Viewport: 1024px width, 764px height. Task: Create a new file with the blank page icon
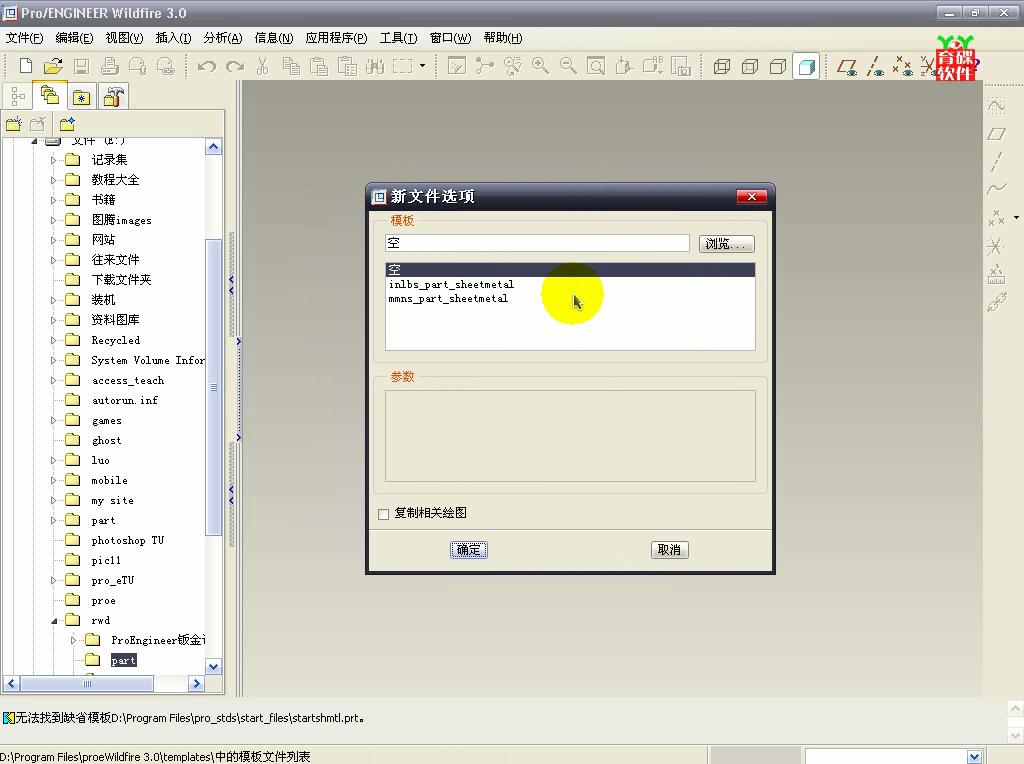(x=25, y=65)
